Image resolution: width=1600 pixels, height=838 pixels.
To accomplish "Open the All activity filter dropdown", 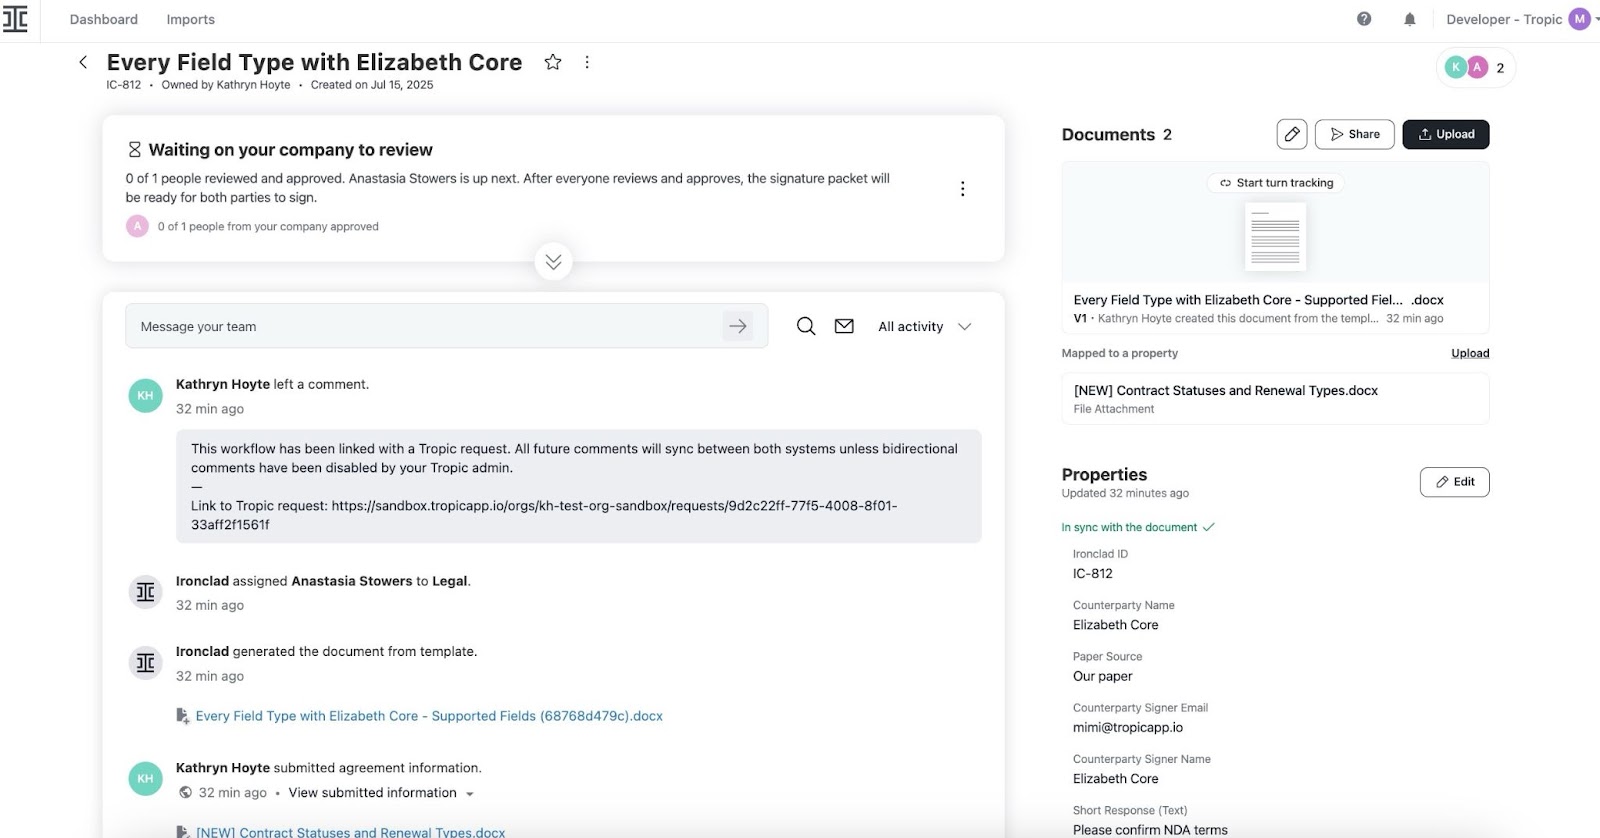I will [925, 326].
